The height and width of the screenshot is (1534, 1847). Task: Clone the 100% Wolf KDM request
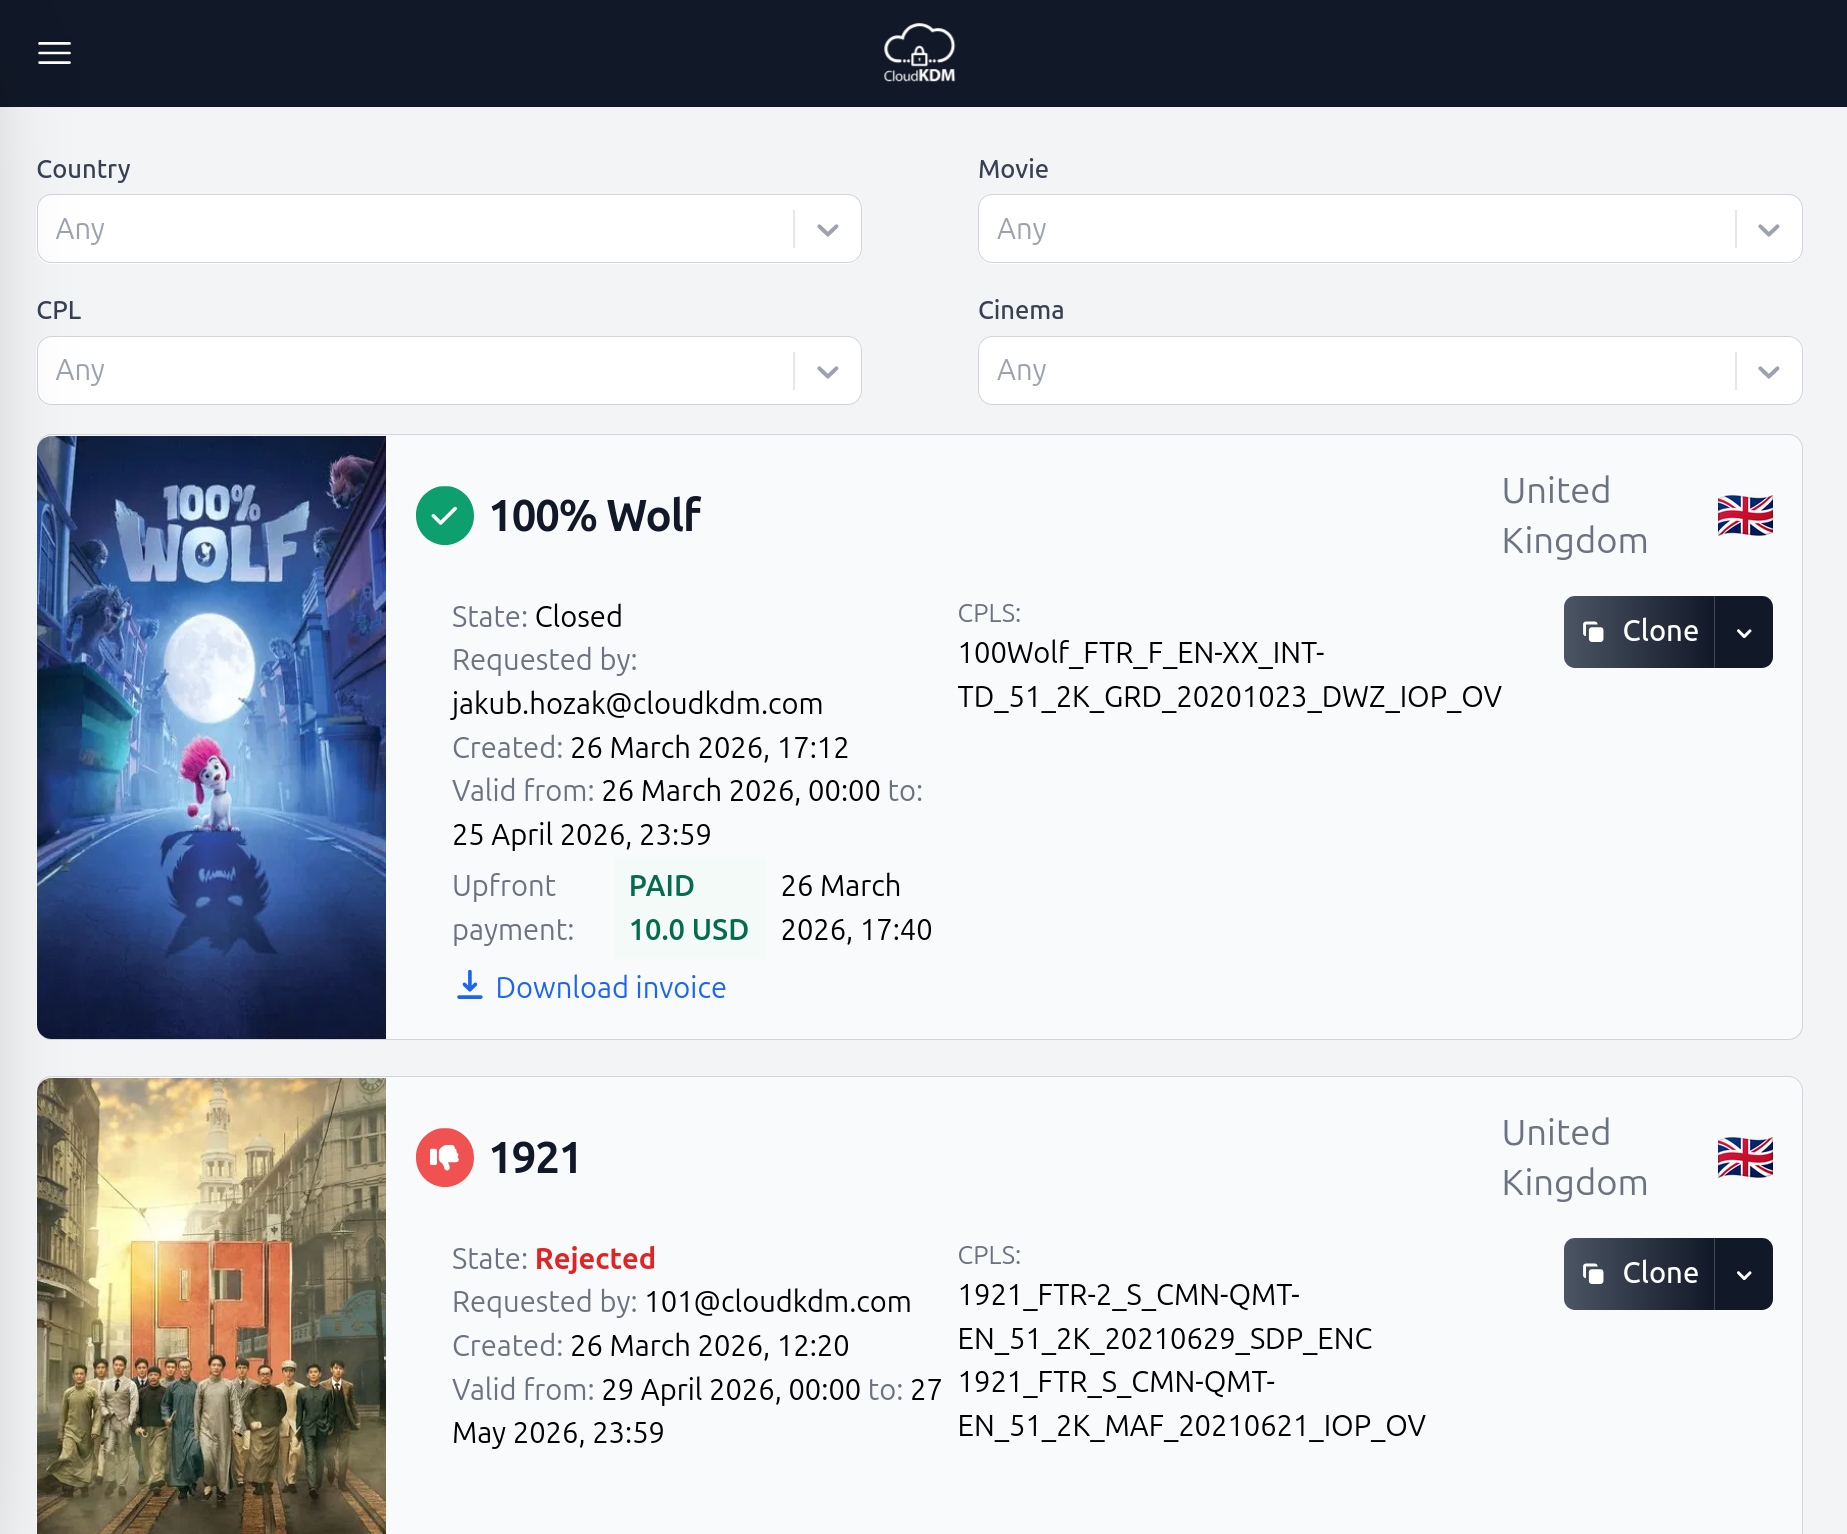(1640, 632)
